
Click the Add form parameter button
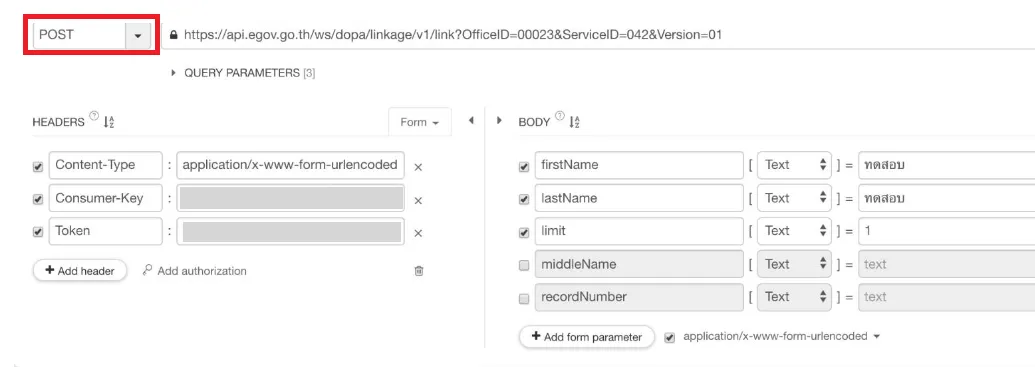click(x=587, y=337)
